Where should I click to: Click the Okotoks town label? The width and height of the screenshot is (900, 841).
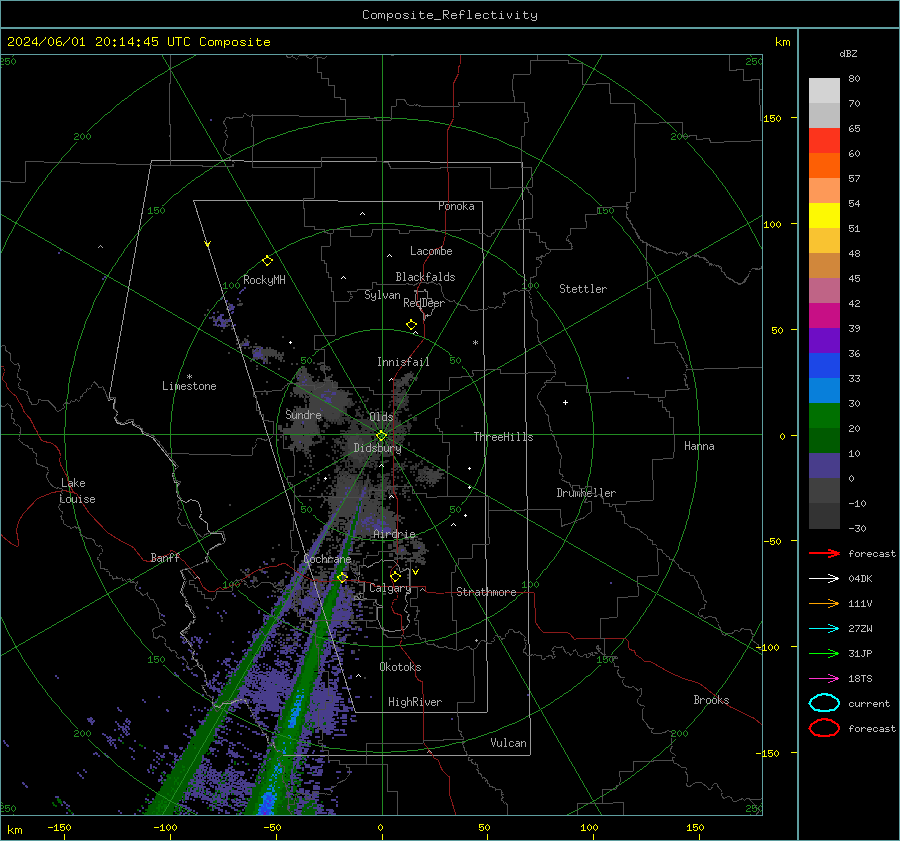coord(400,667)
